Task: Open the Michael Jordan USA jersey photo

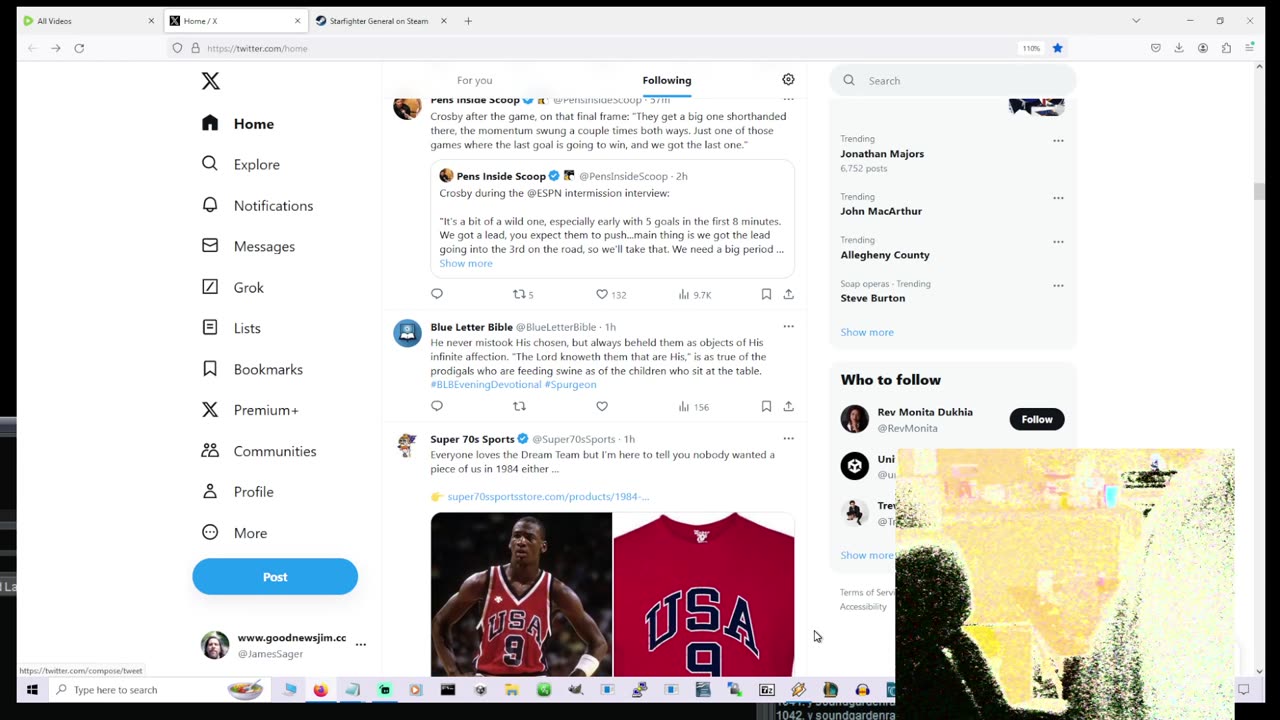Action: pyautogui.click(x=521, y=595)
